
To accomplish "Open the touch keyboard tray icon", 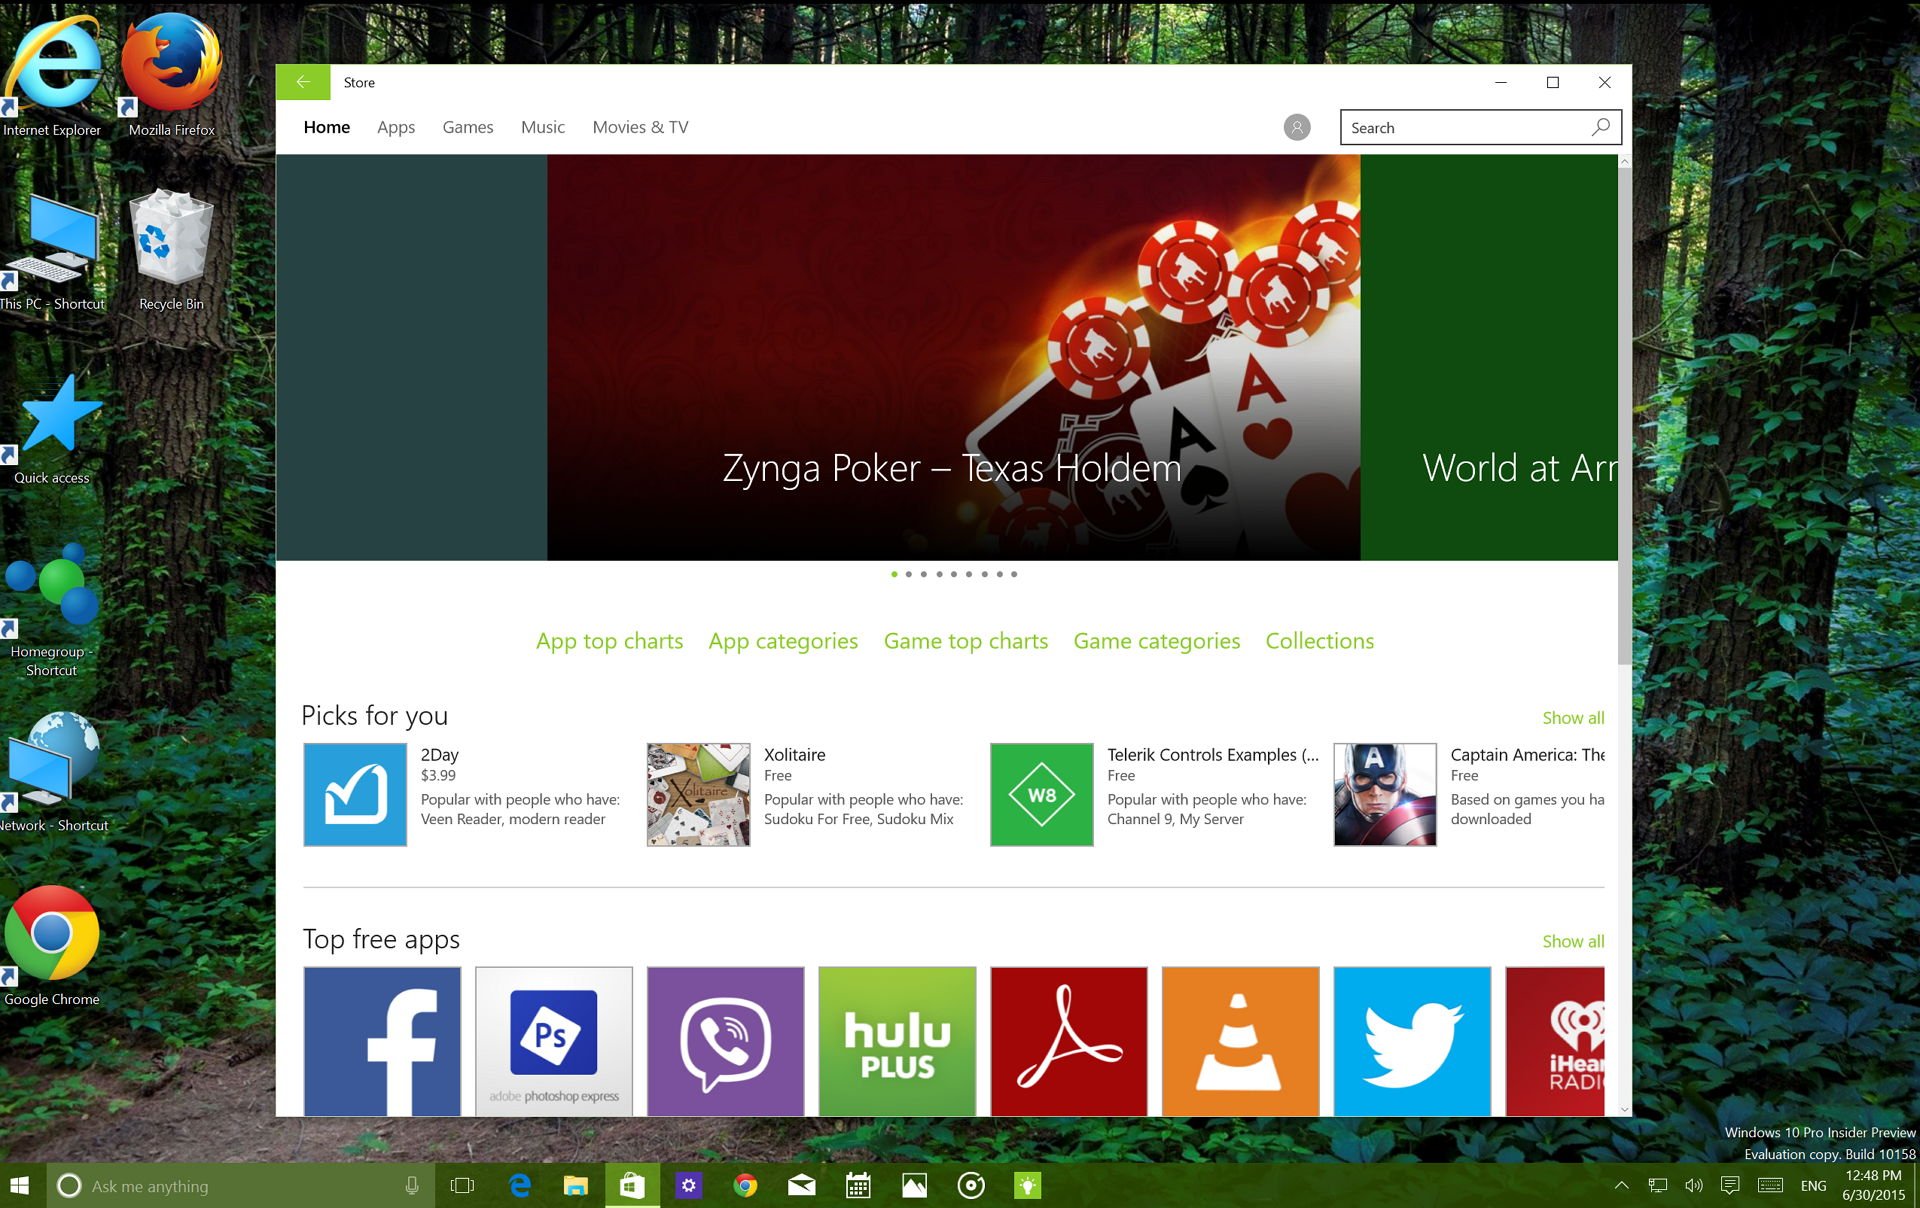I will click(1770, 1186).
